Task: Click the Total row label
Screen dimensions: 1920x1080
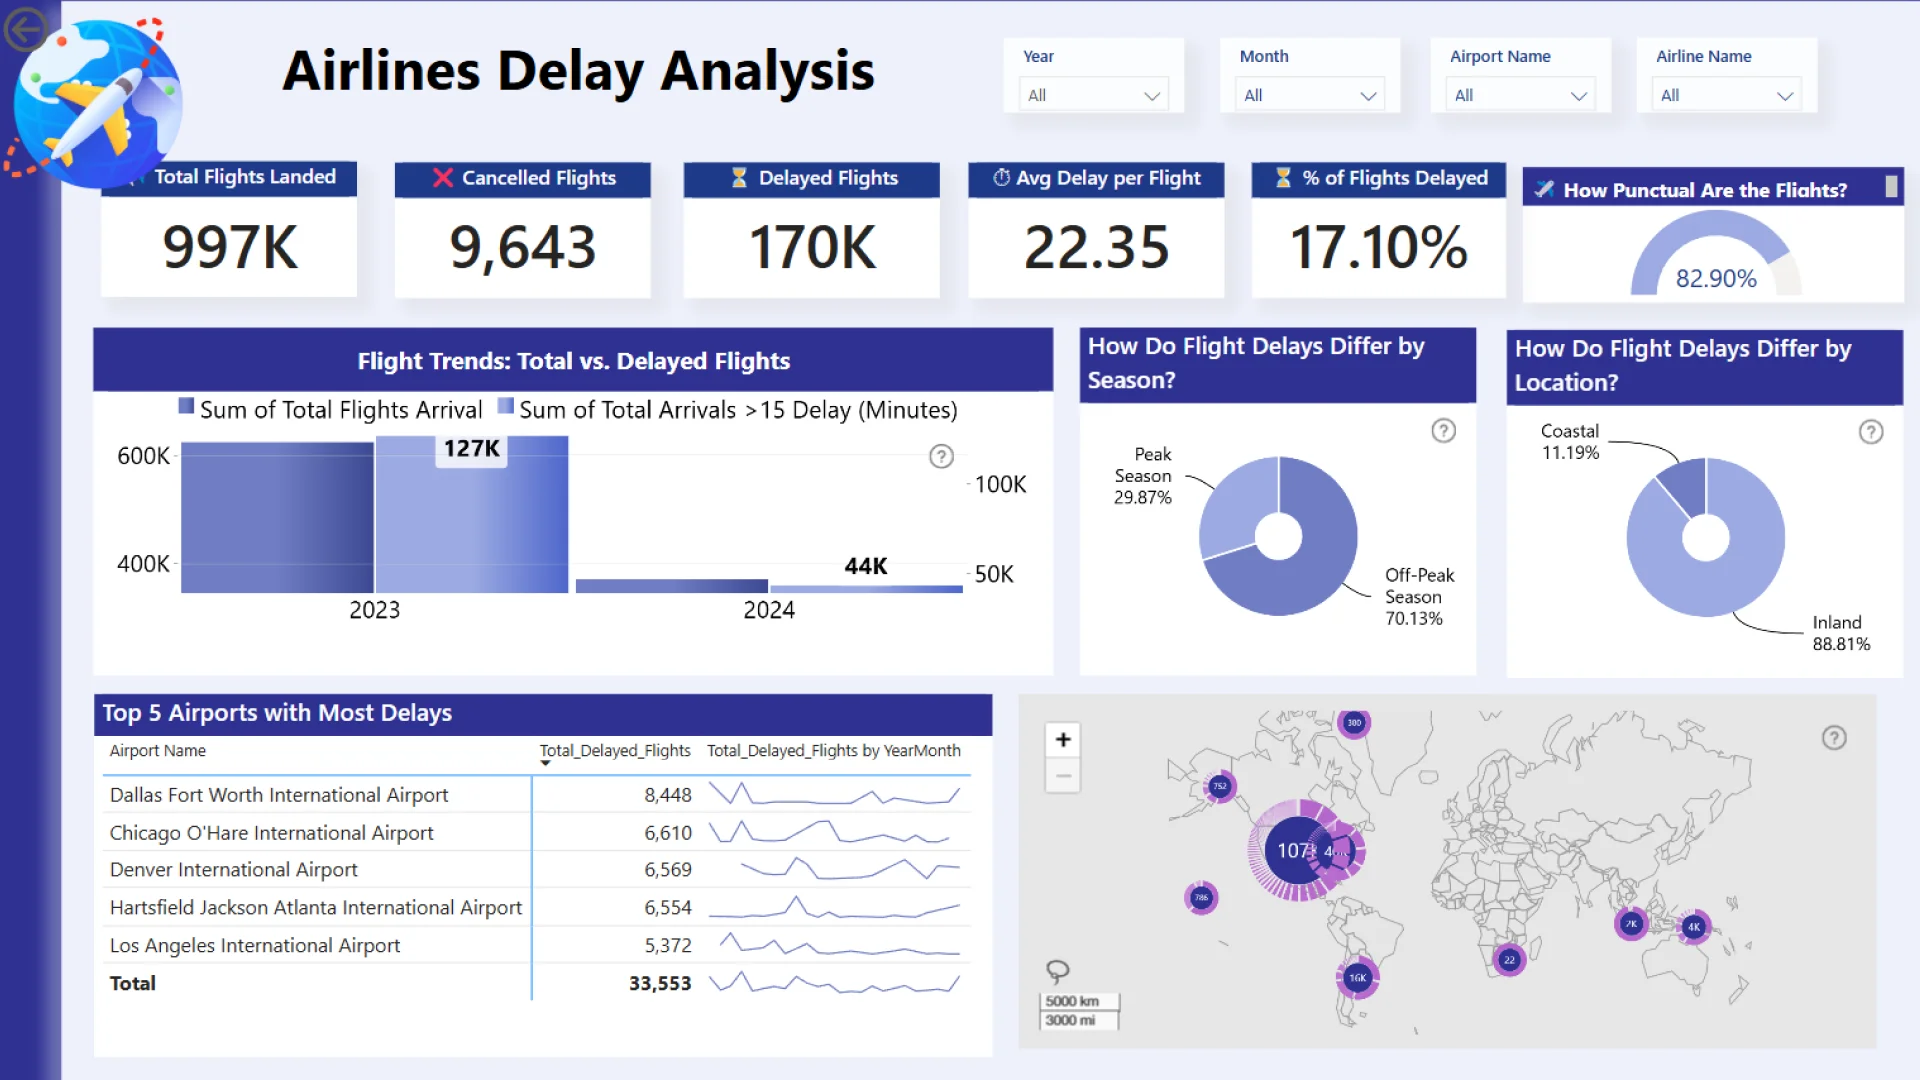Action: [133, 983]
